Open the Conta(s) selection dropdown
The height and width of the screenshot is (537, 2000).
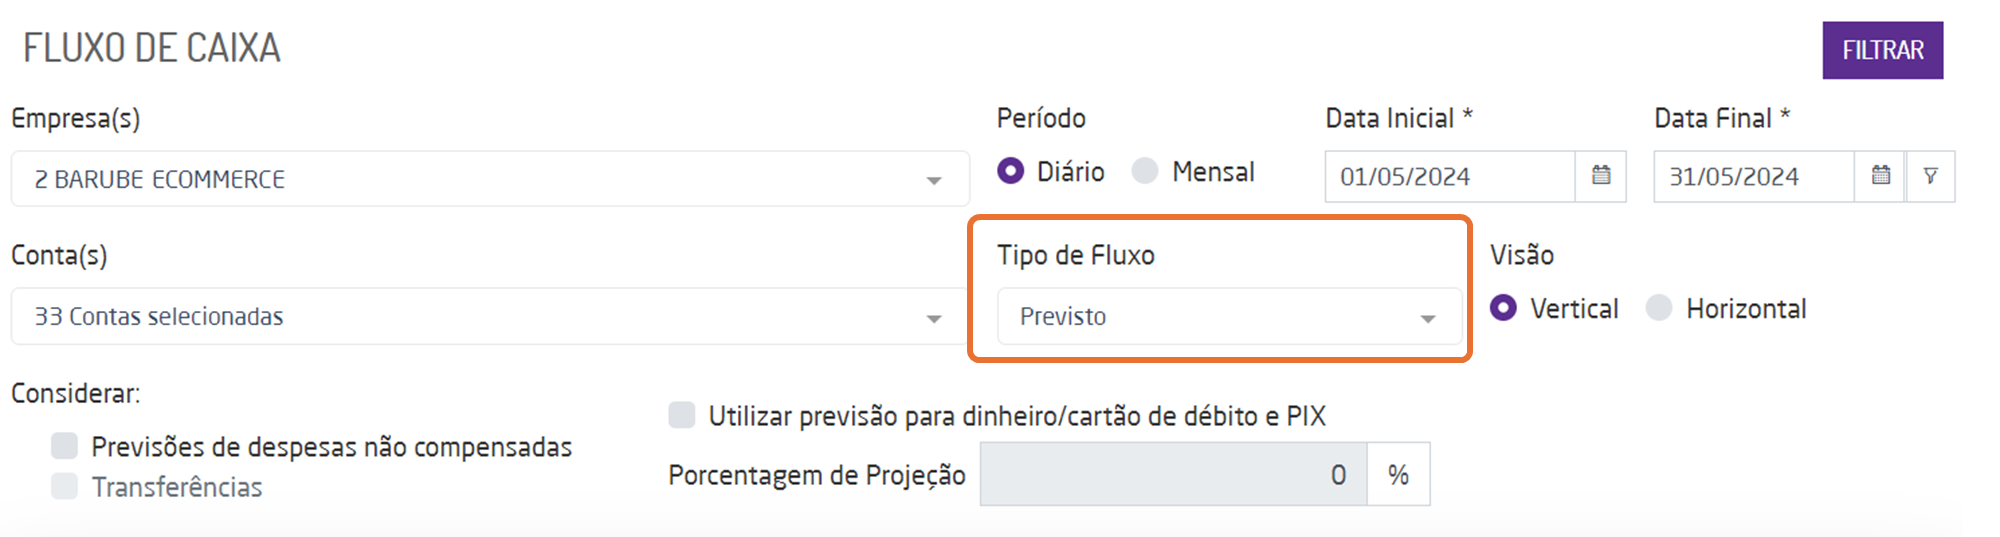(933, 318)
